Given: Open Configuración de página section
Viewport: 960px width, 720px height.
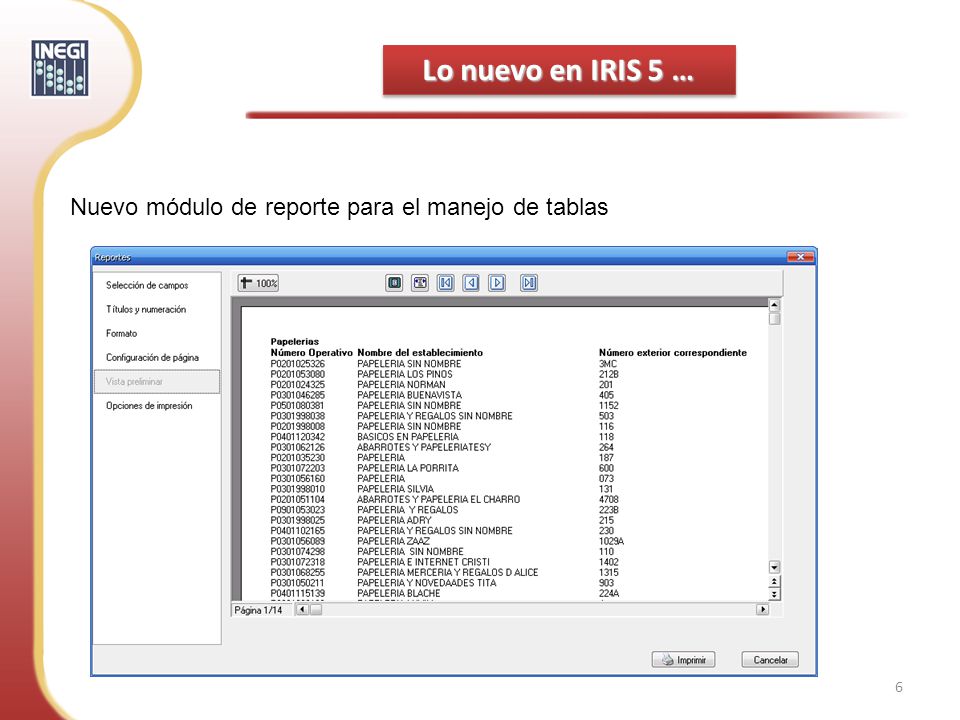Looking at the screenshot, I should pyautogui.click(x=152, y=358).
